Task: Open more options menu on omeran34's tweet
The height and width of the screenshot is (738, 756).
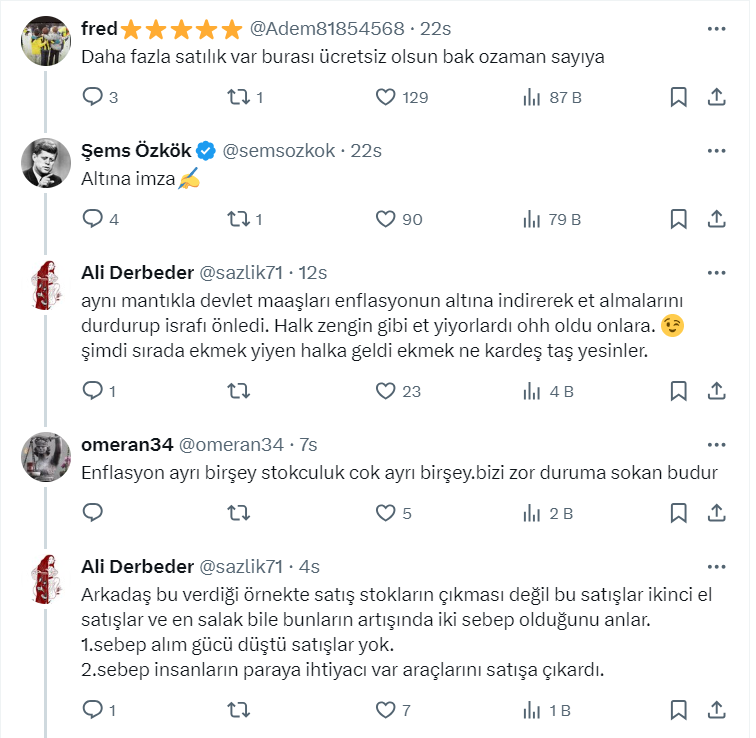Action: [x=716, y=444]
